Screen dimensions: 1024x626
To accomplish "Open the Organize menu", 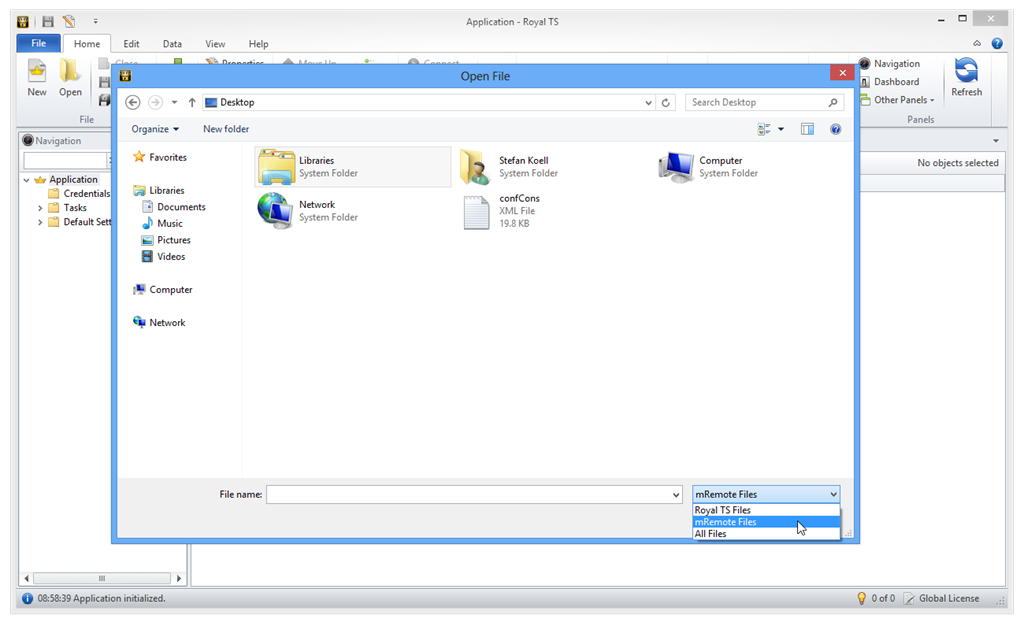I will pyautogui.click(x=155, y=129).
